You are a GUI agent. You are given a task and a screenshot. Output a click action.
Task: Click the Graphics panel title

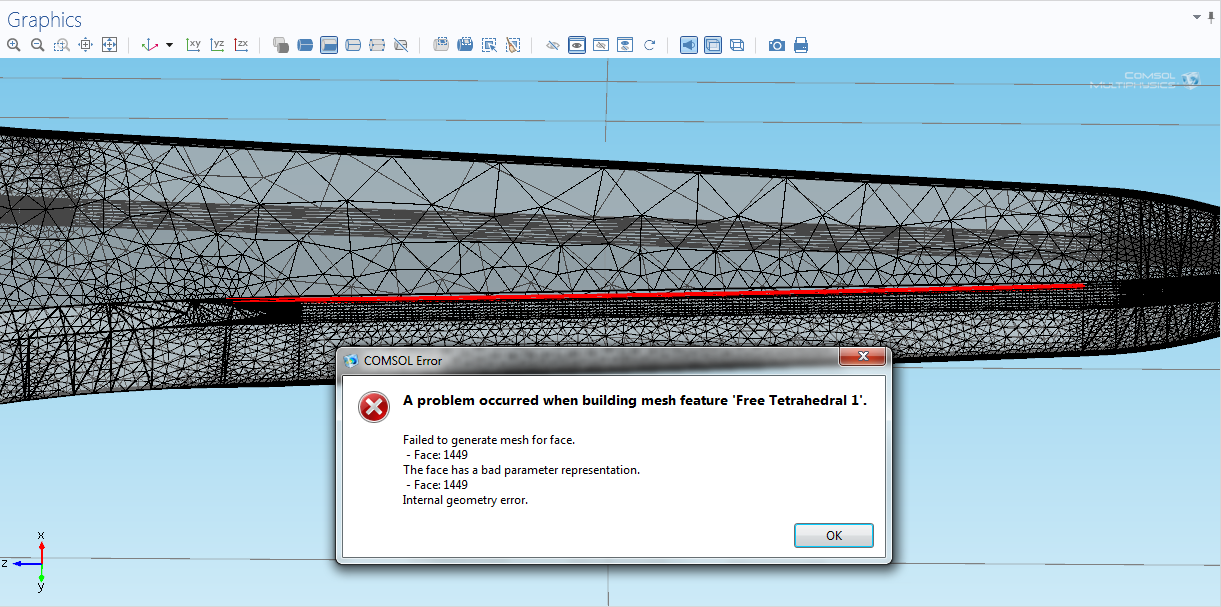click(x=45, y=20)
